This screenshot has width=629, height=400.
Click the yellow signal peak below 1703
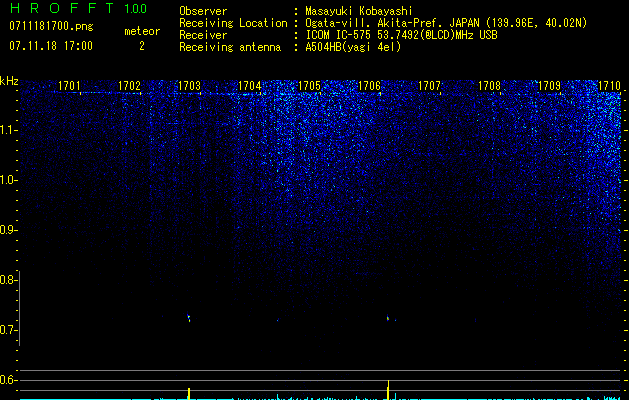click(x=189, y=394)
